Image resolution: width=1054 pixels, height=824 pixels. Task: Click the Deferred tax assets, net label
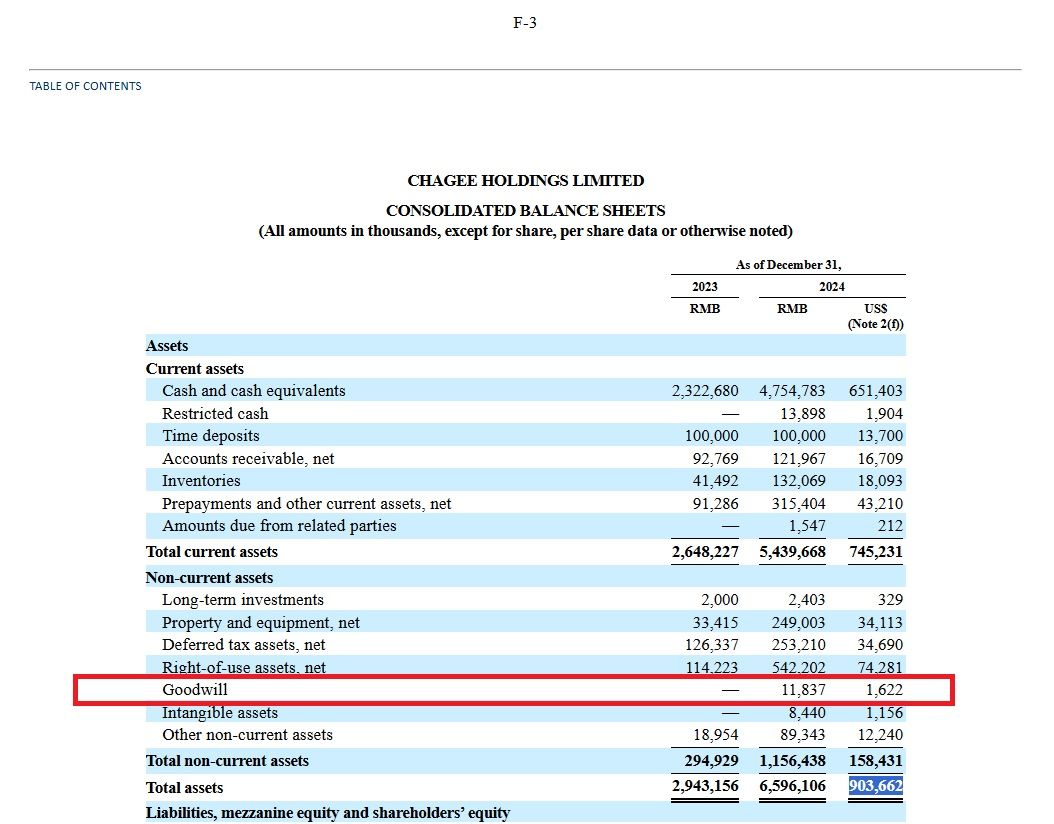(x=243, y=645)
